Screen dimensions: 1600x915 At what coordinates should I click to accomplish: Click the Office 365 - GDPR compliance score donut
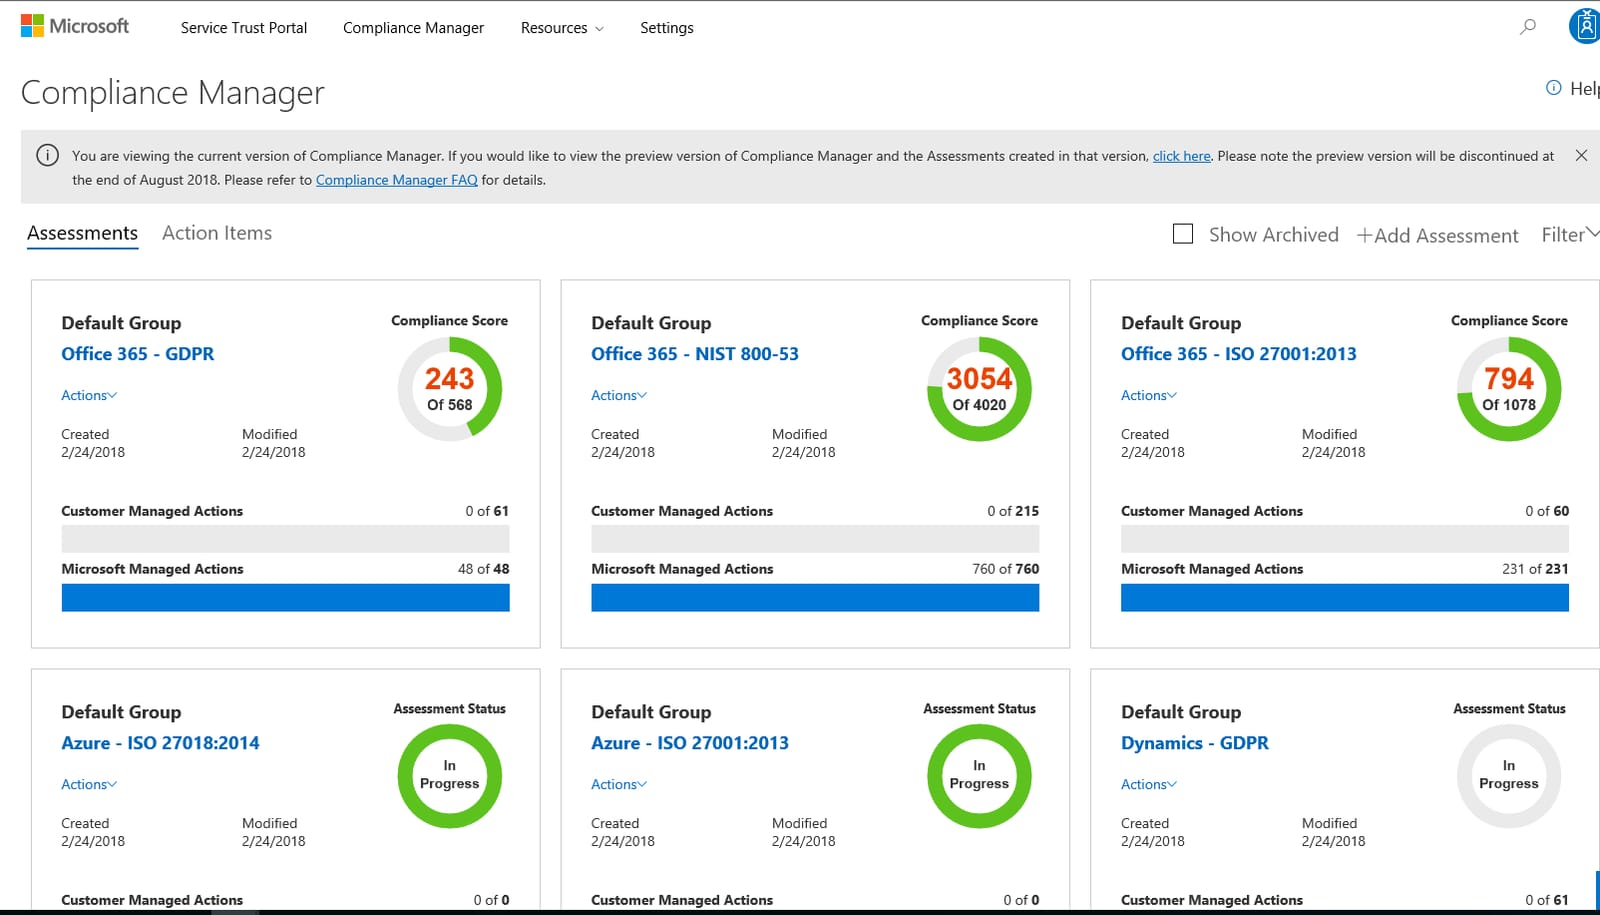(x=450, y=389)
